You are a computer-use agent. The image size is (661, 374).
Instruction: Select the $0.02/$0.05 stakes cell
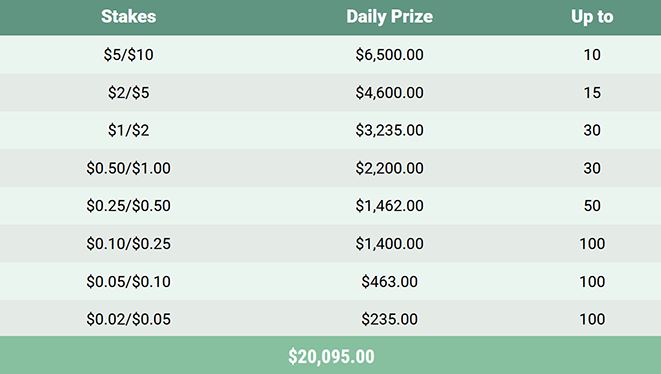point(129,319)
